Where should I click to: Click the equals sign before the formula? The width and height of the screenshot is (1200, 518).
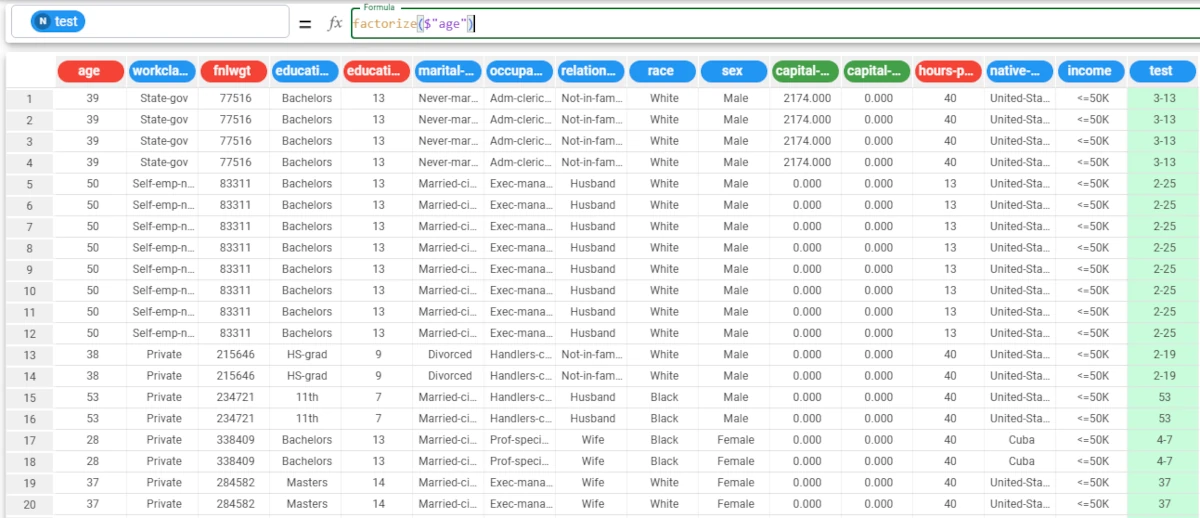click(x=305, y=23)
